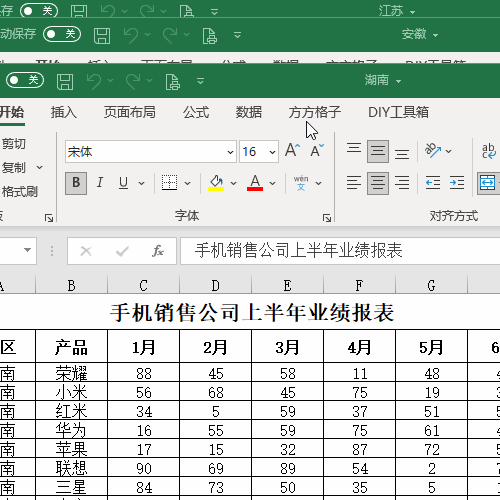The width and height of the screenshot is (500, 500).
Task: Click text orientation icon
Action: (433, 151)
